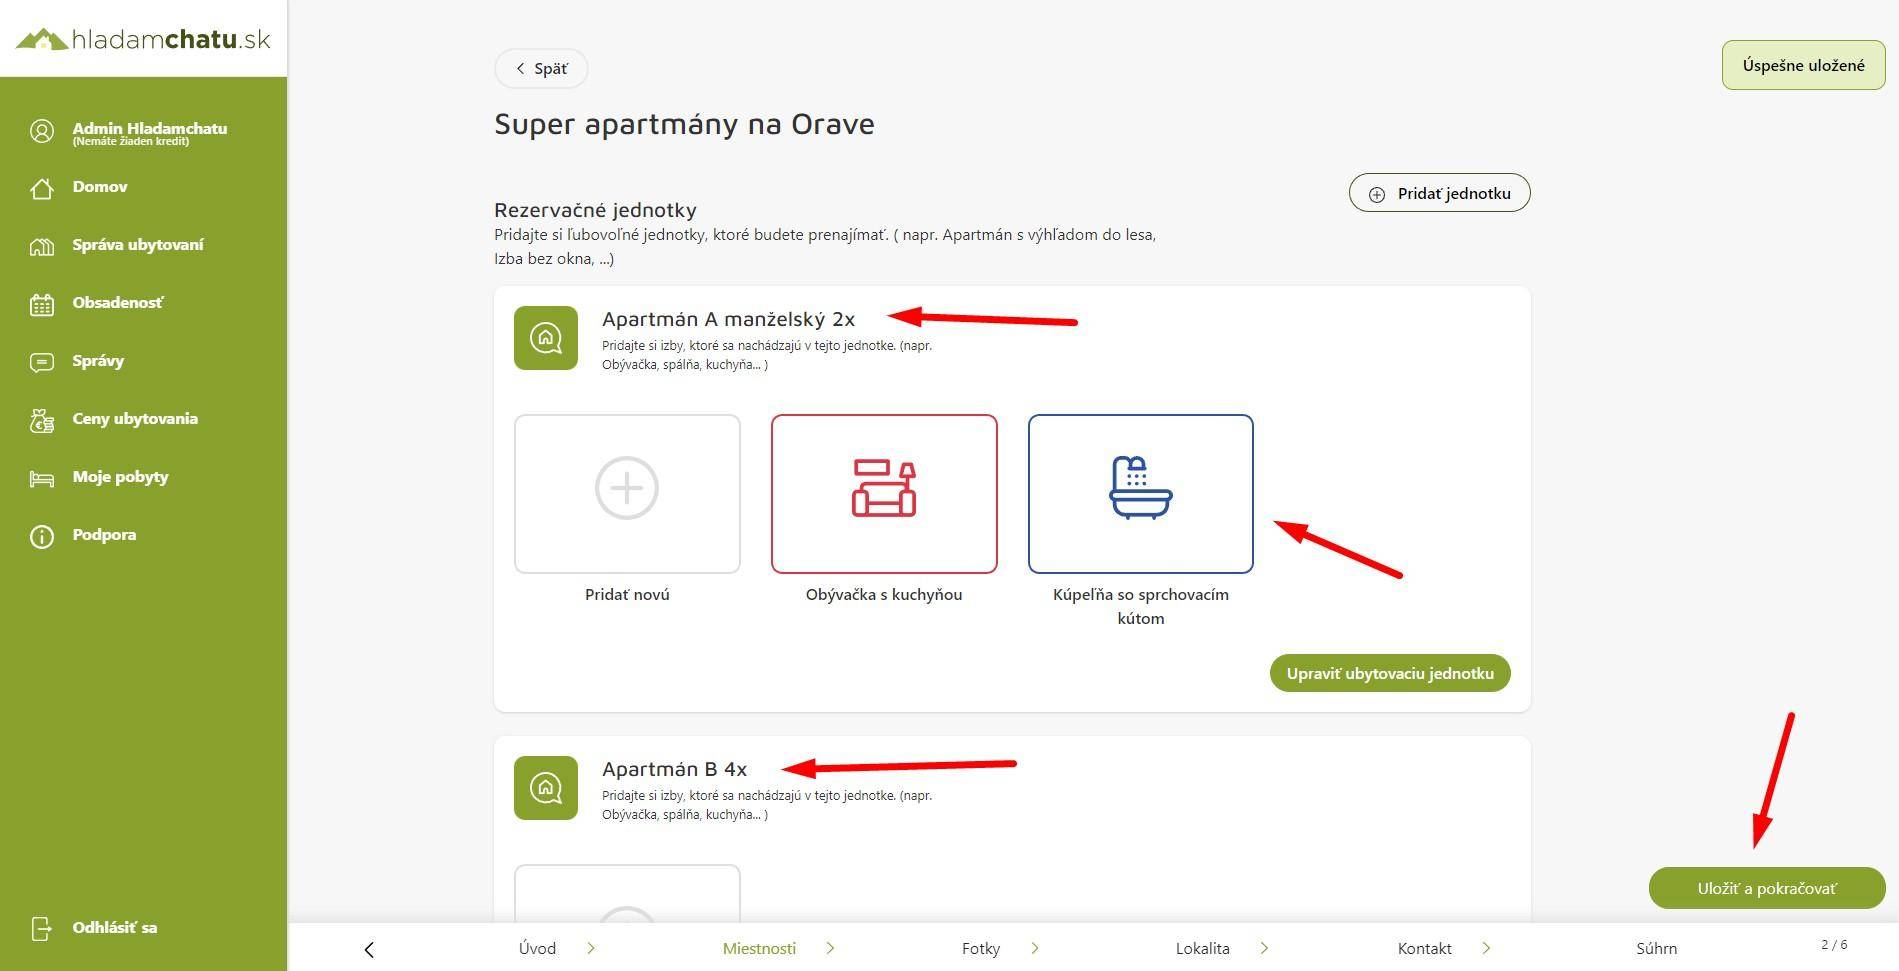Click the chevron after Kontakt step
The height and width of the screenshot is (971, 1899).
coord(1486,948)
